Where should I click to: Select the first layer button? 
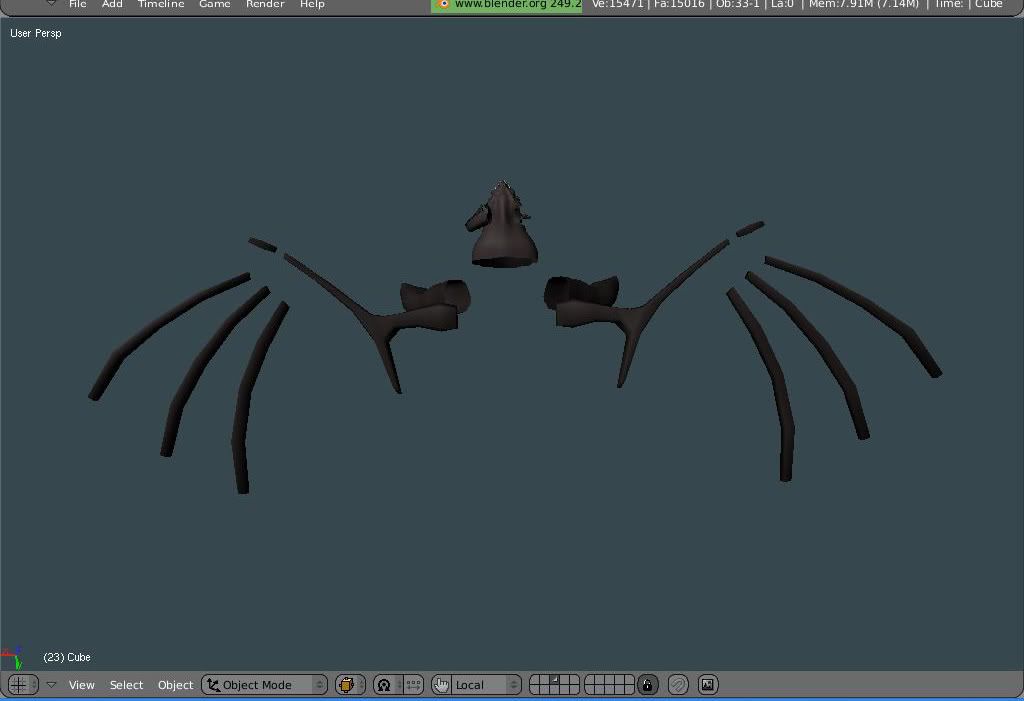coord(535,680)
